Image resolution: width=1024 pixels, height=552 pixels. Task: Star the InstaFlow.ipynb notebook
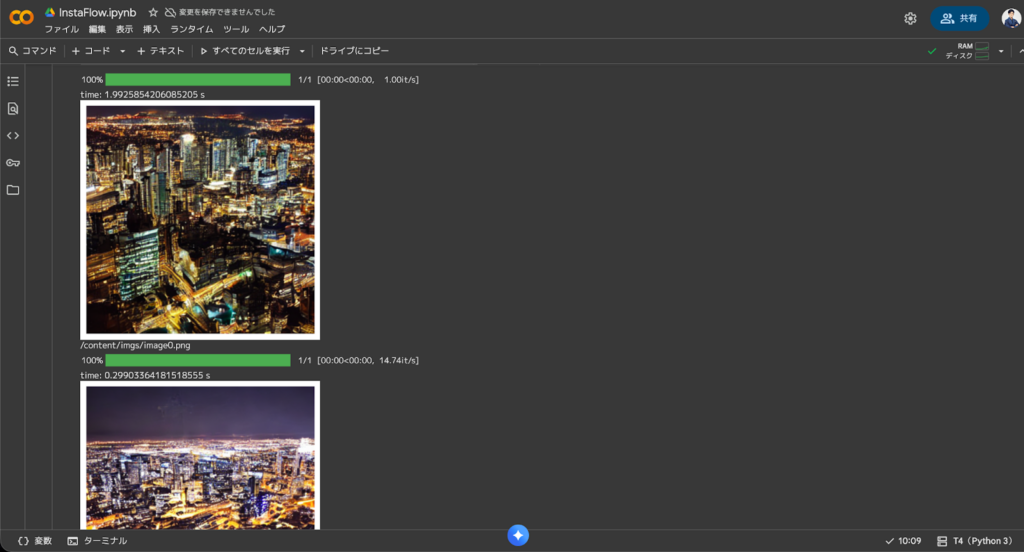click(x=153, y=13)
